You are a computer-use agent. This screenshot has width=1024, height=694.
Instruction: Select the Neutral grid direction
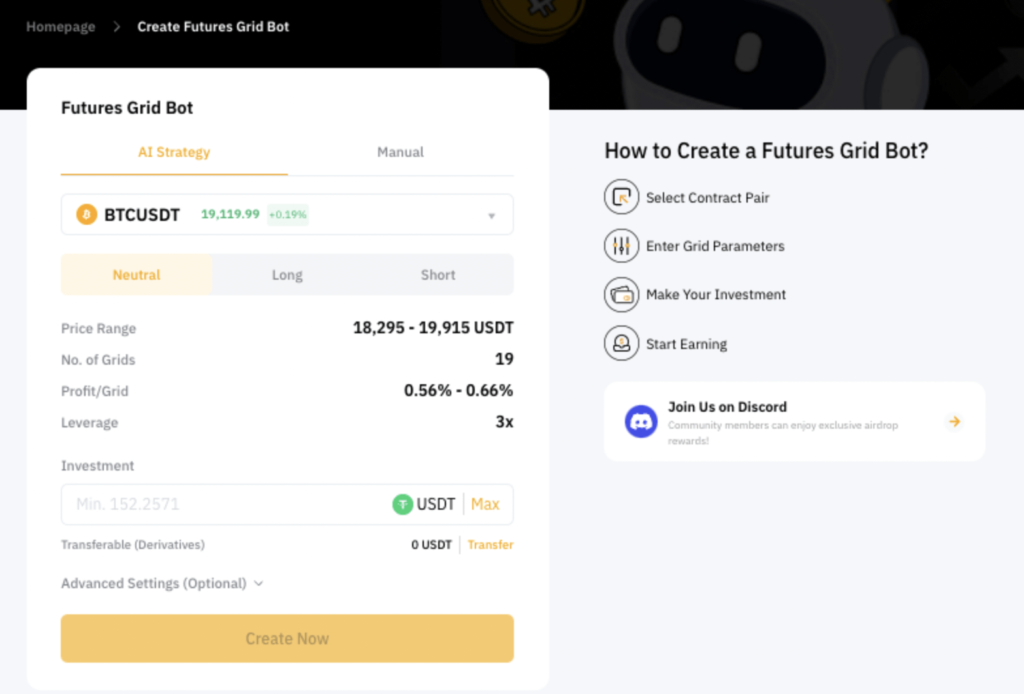click(x=136, y=275)
